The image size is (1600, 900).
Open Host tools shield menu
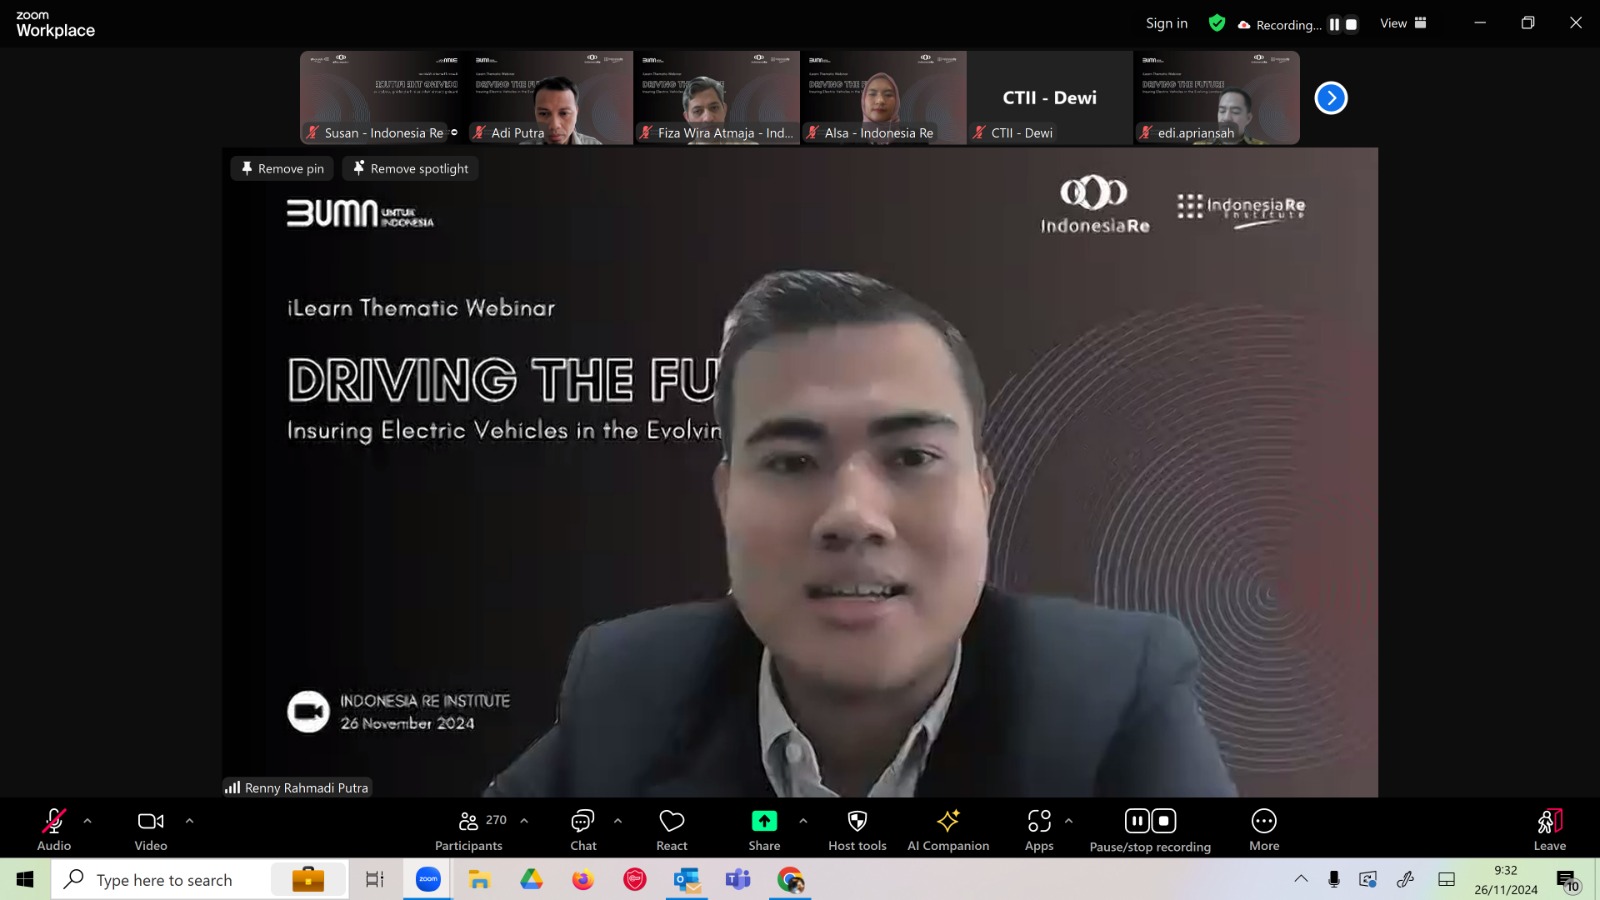857,830
